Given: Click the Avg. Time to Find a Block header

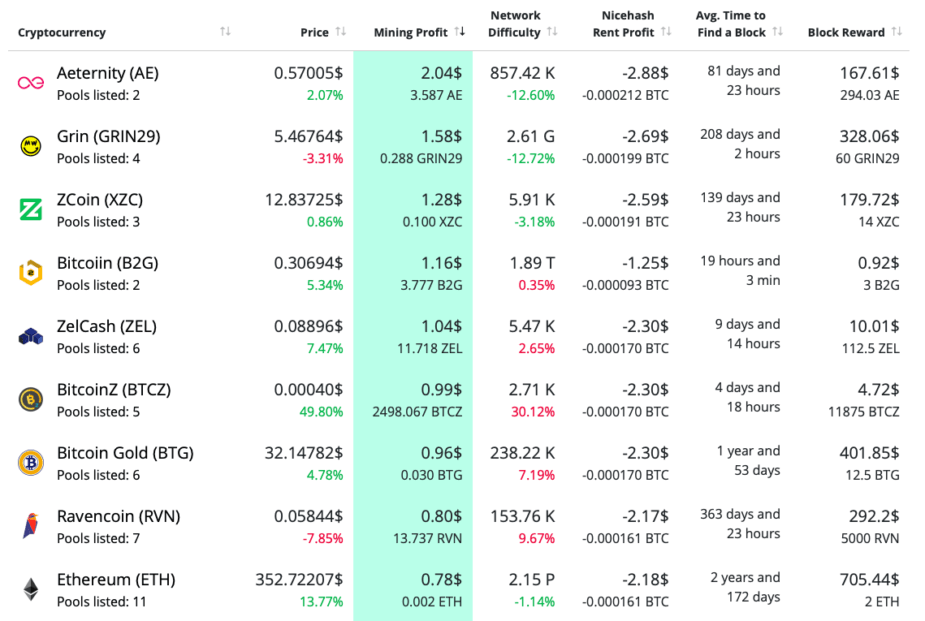Looking at the screenshot, I should coord(731,24).
